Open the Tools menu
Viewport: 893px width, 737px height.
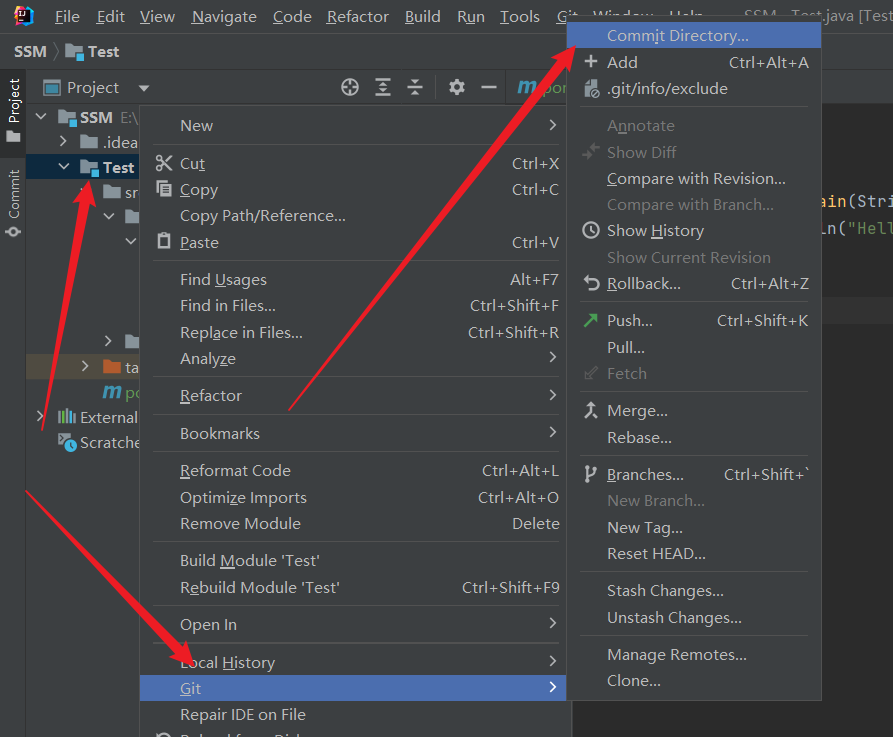pyautogui.click(x=520, y=17)
